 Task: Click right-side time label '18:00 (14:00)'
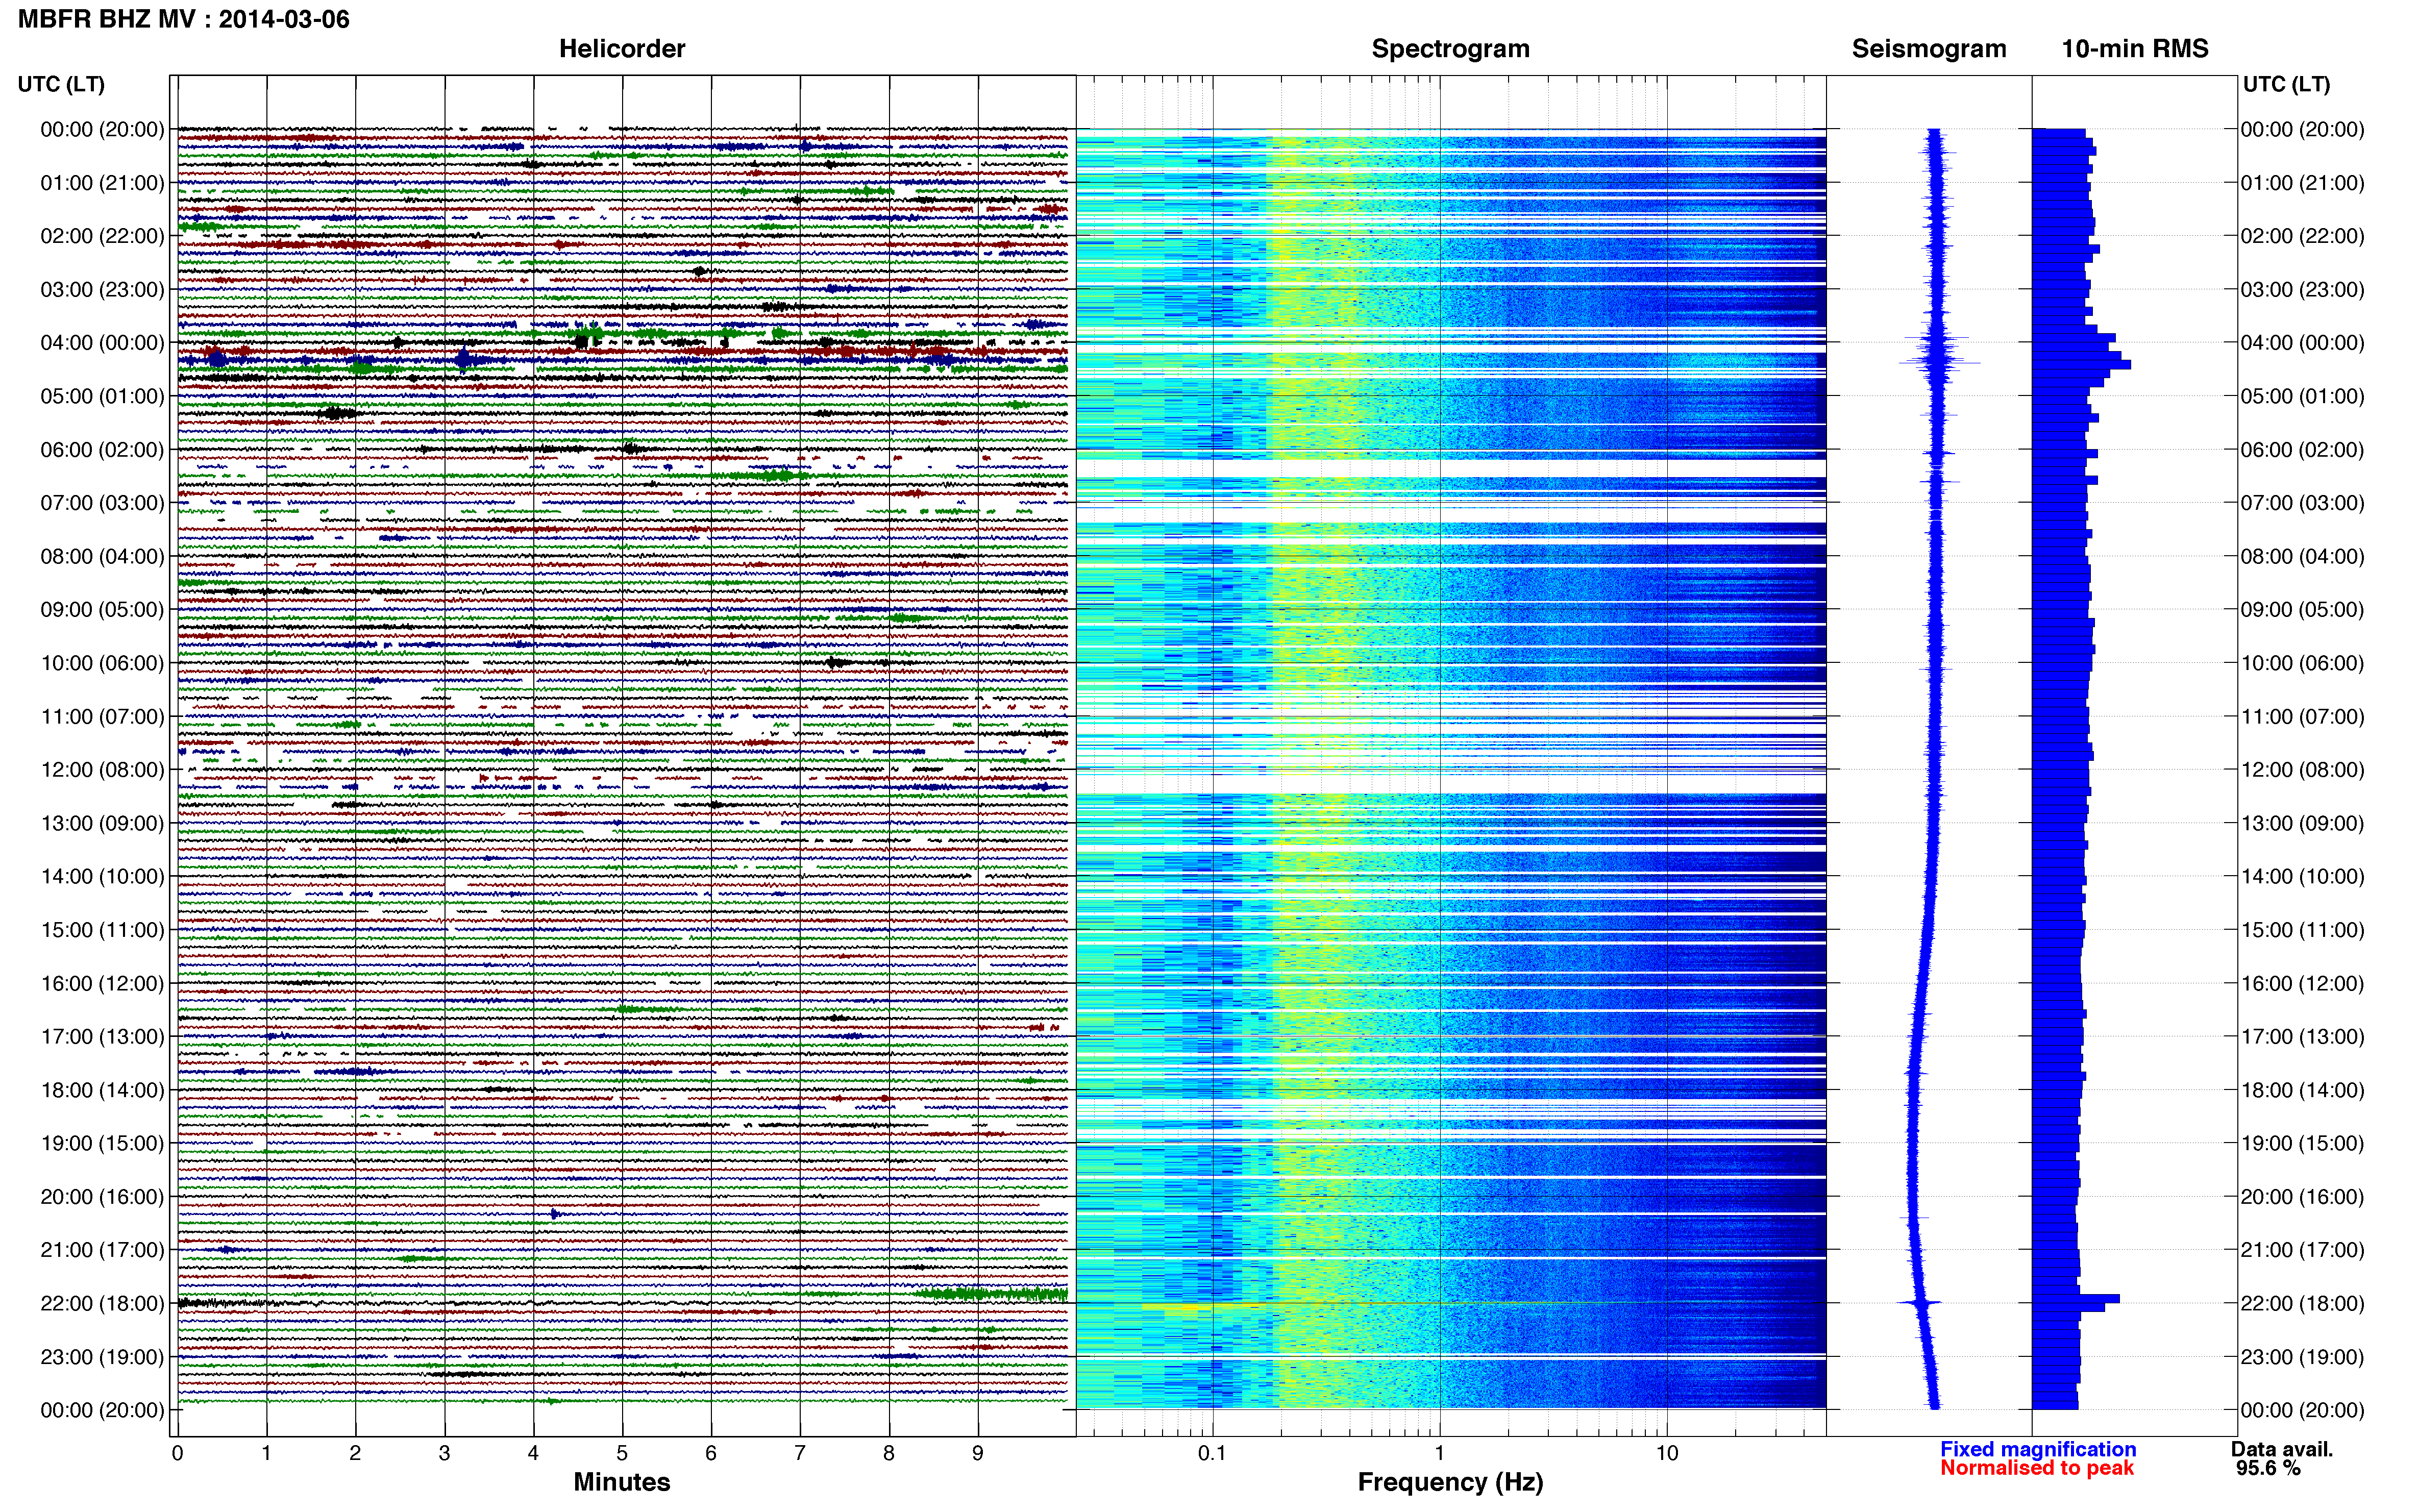2302,1090
